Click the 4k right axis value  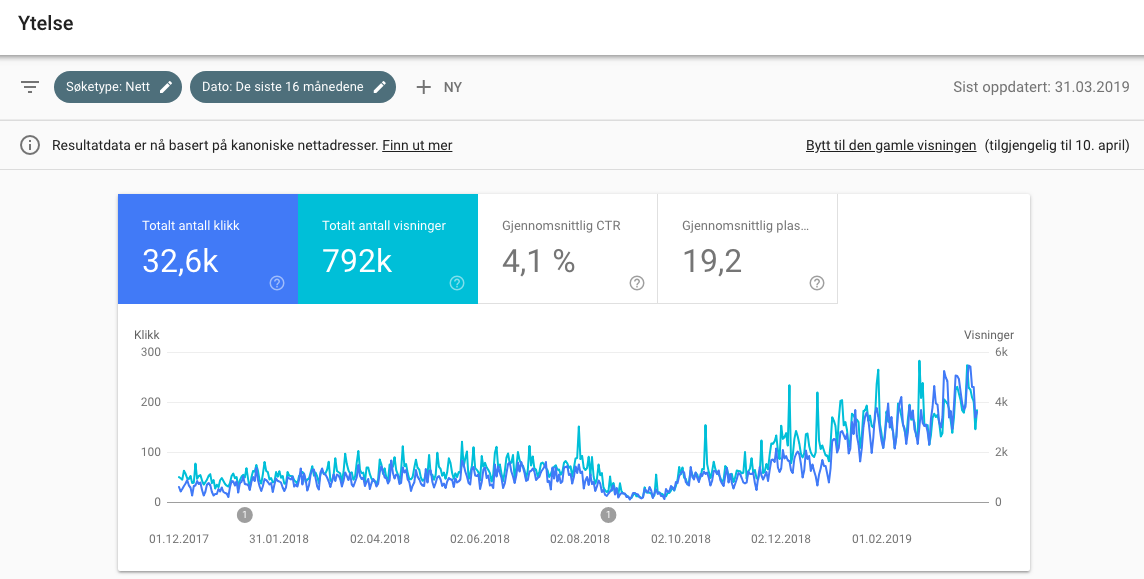point(1002,403)
